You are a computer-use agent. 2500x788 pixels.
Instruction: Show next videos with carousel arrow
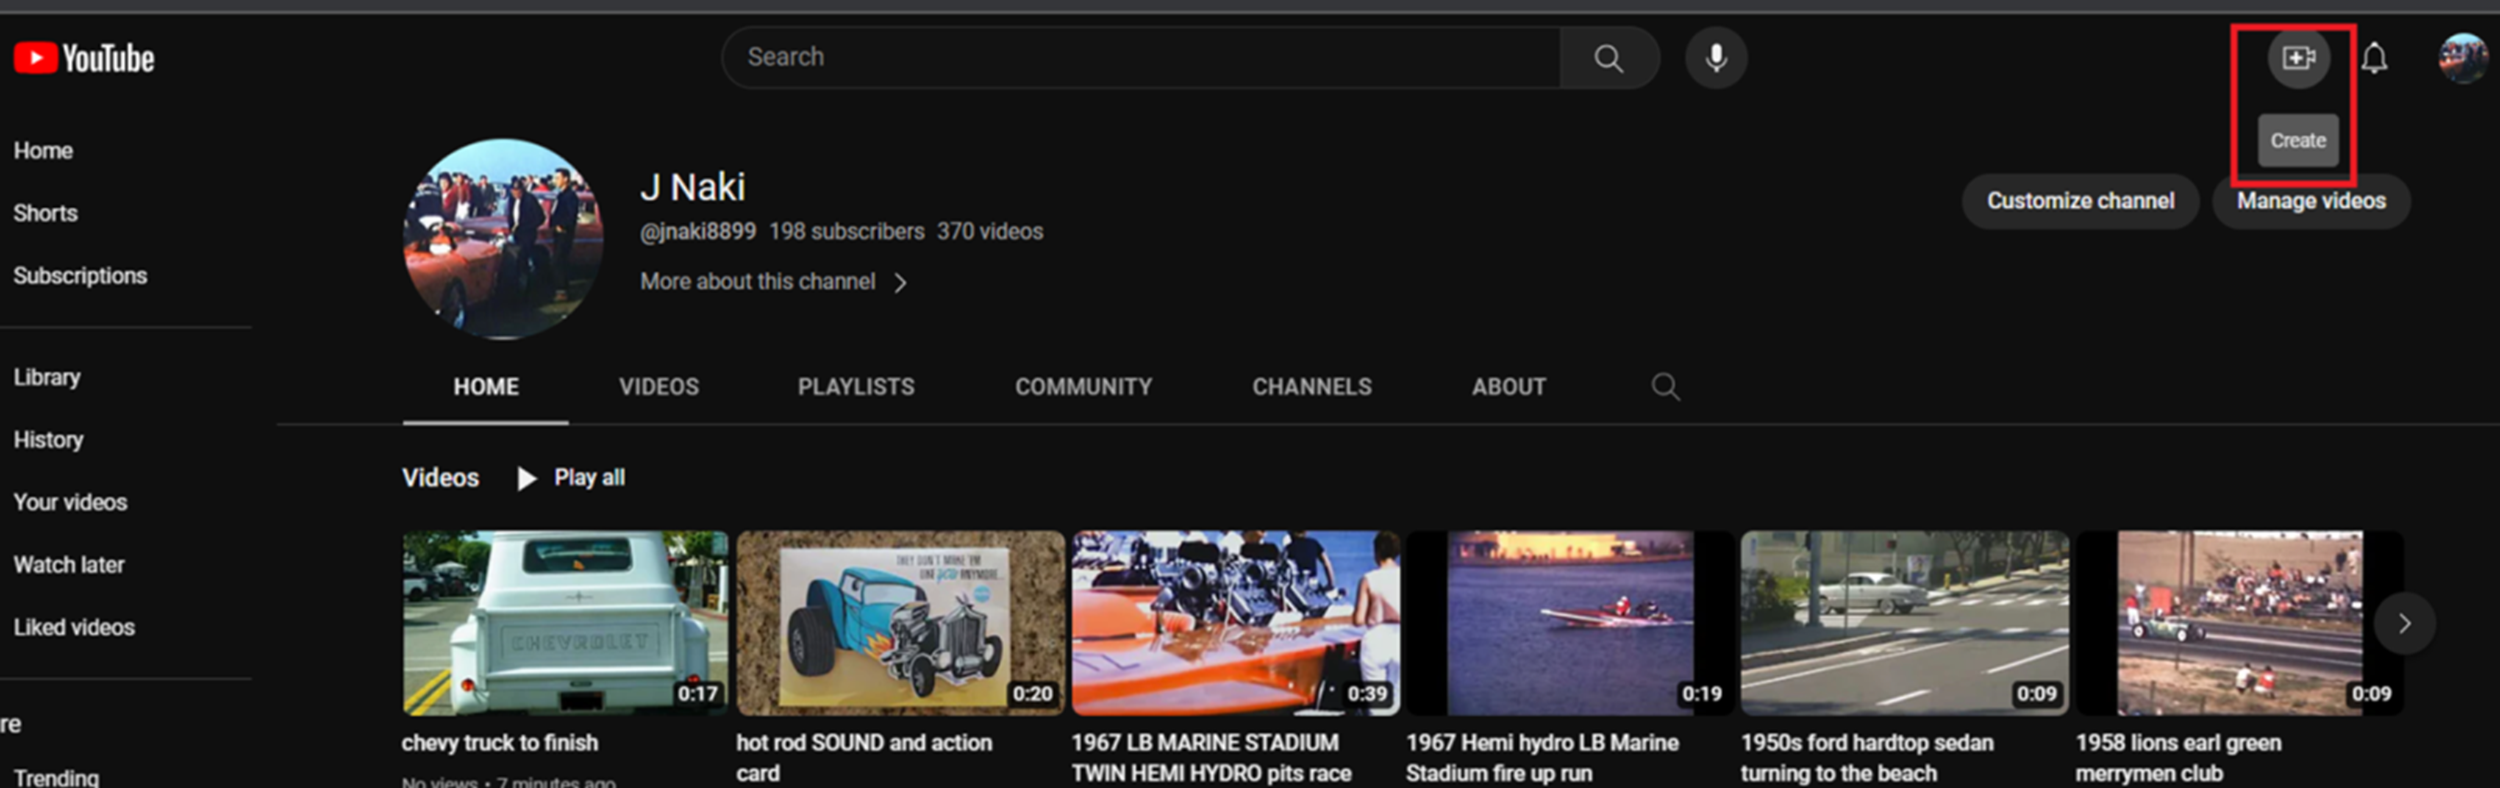point(2404,624)
